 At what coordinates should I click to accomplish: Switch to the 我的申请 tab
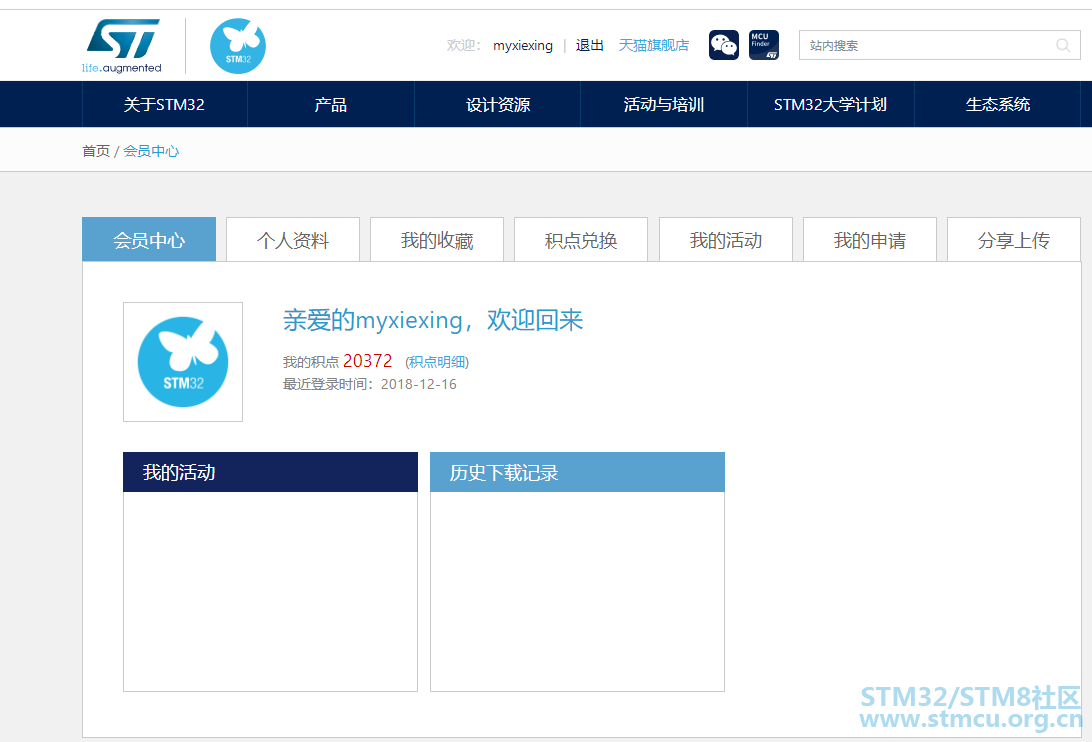coord(870,240)
